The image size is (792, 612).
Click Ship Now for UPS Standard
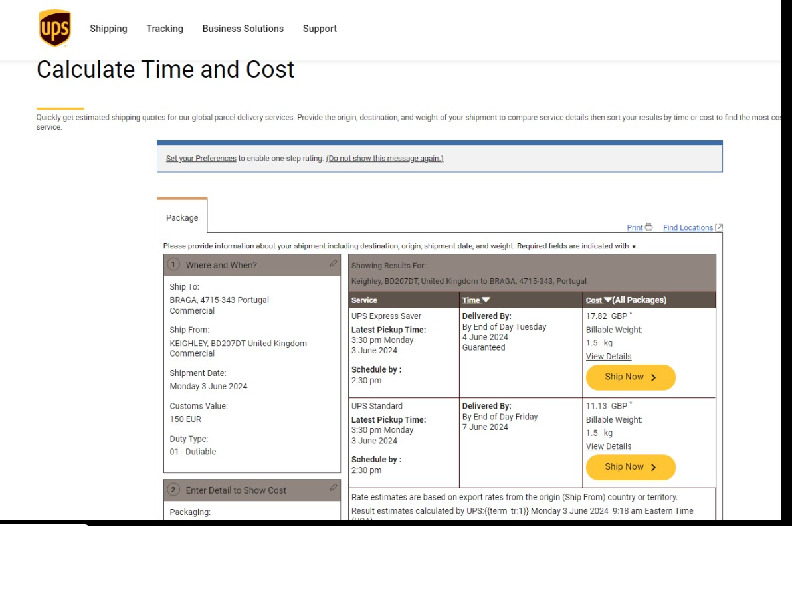pos(630,467)
